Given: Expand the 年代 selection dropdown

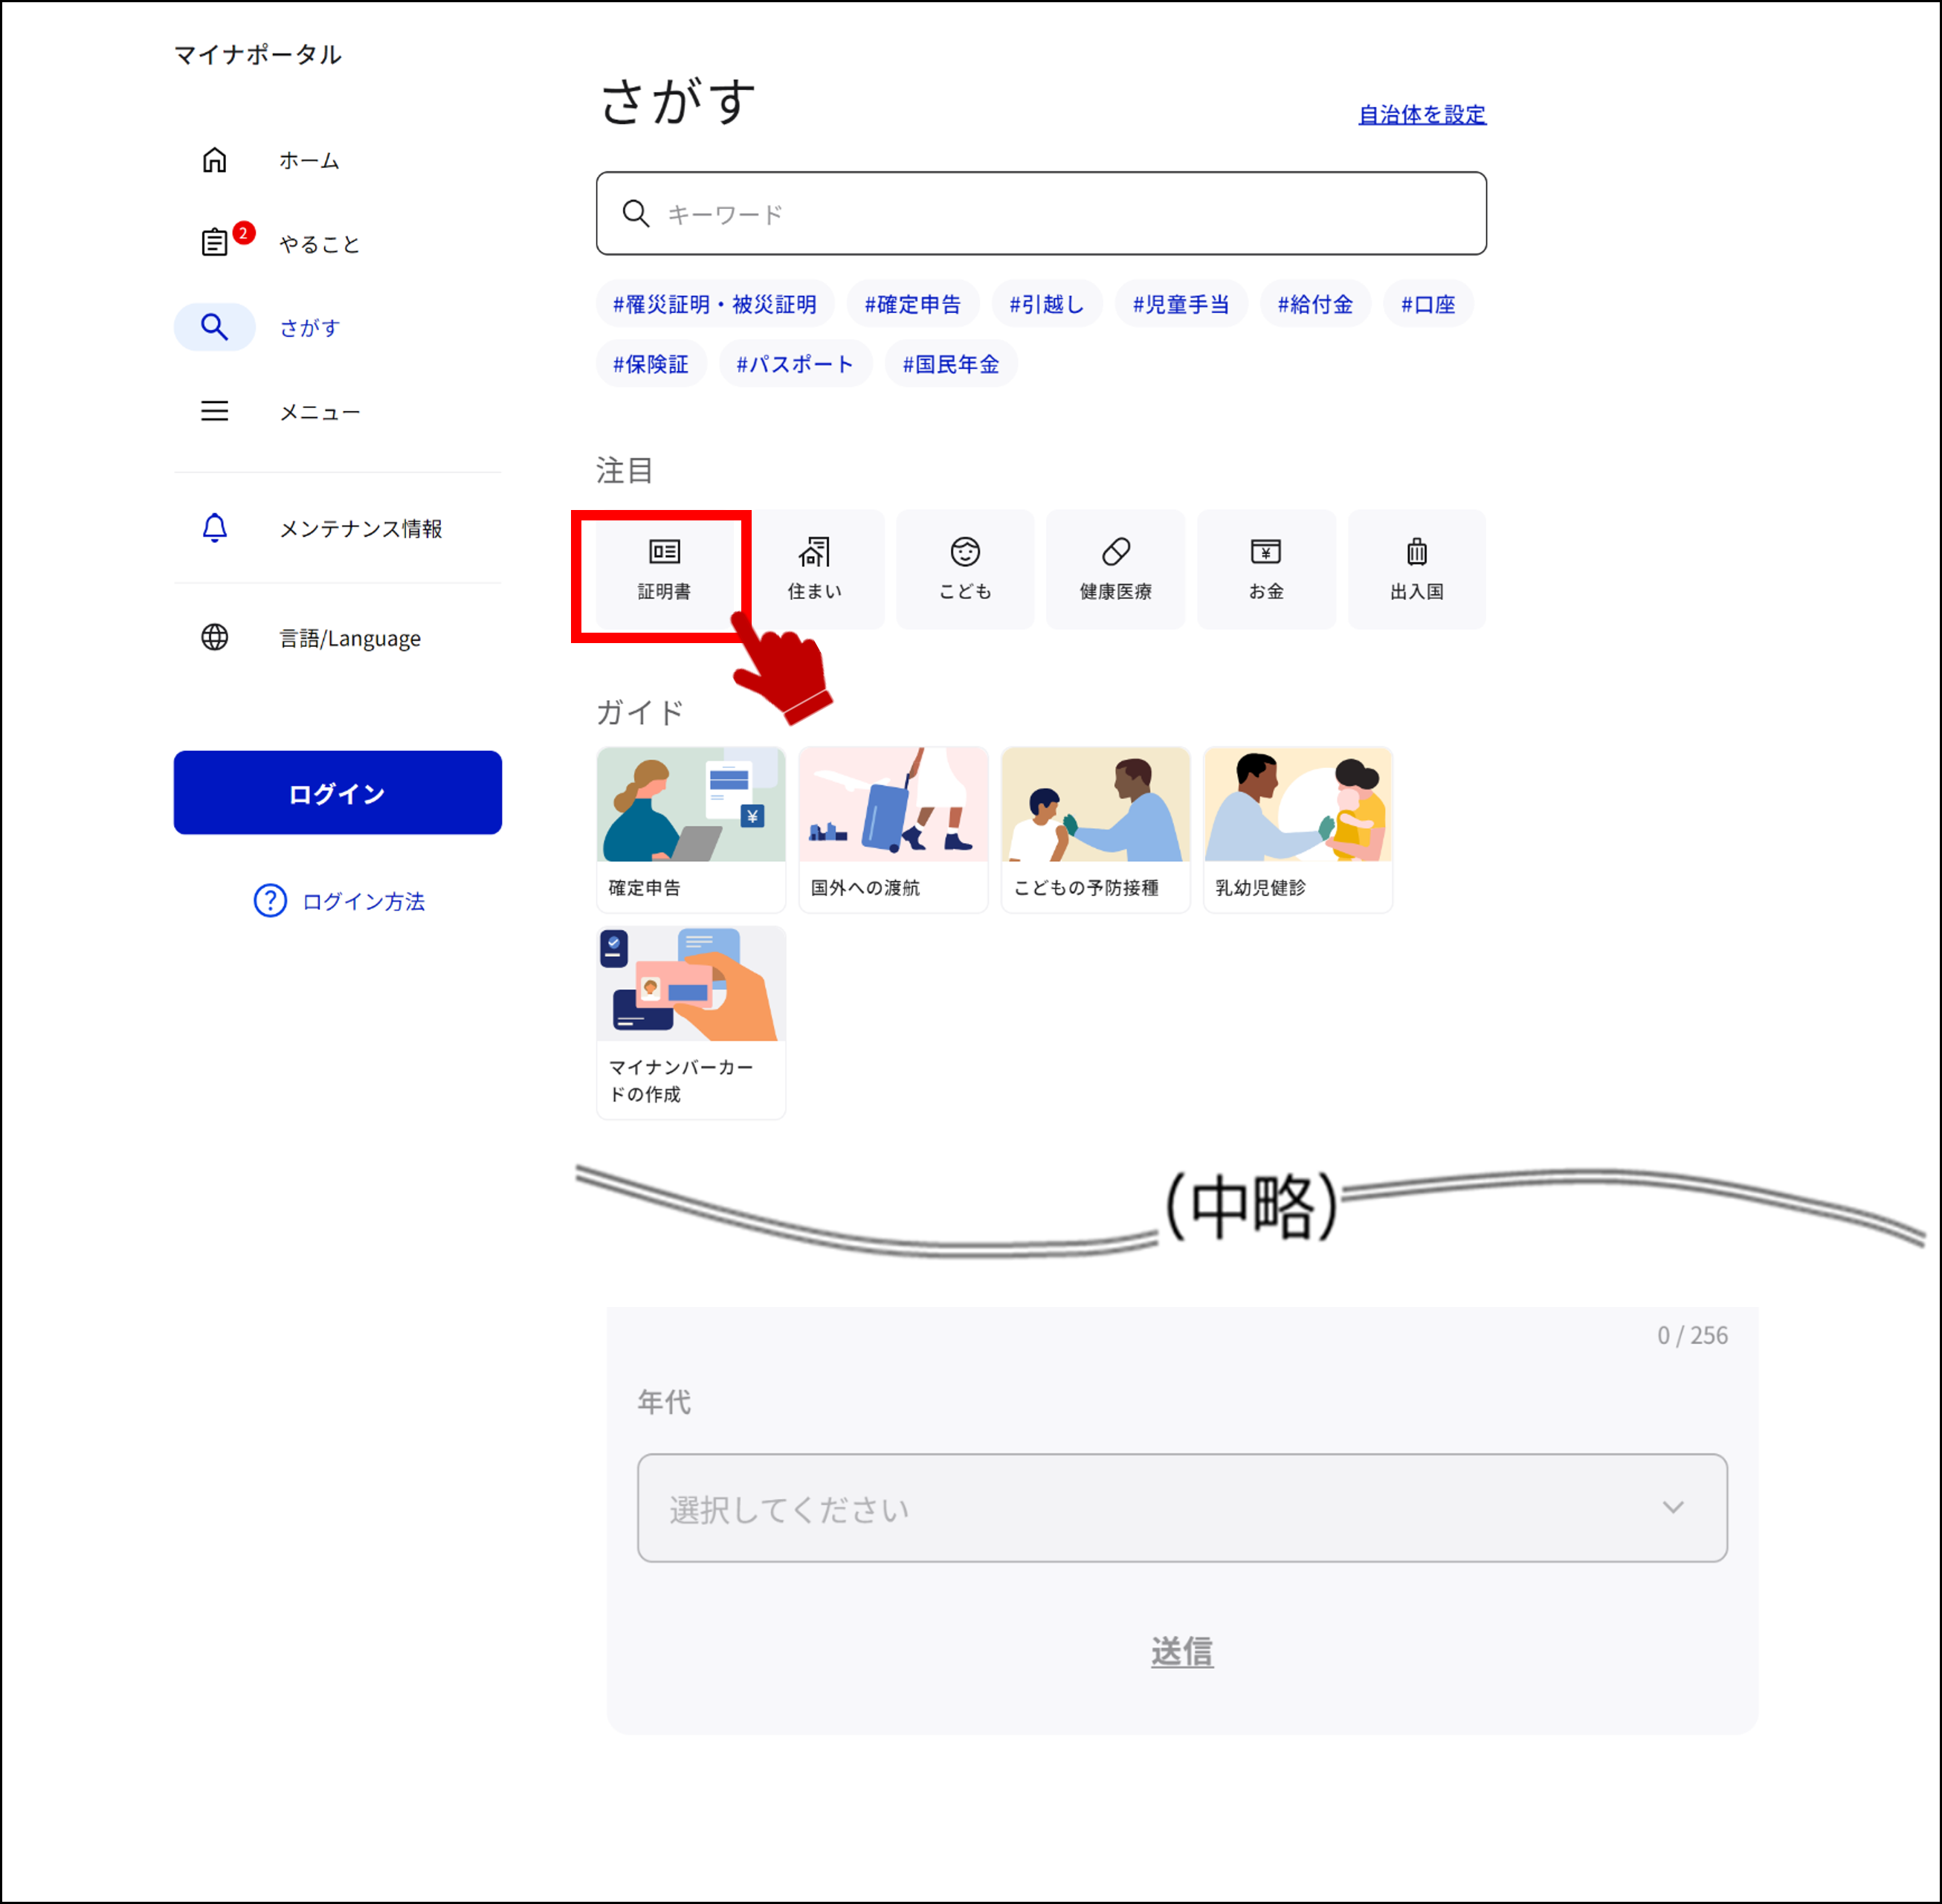Looking at the screenshot, I should (1182, 1508).
